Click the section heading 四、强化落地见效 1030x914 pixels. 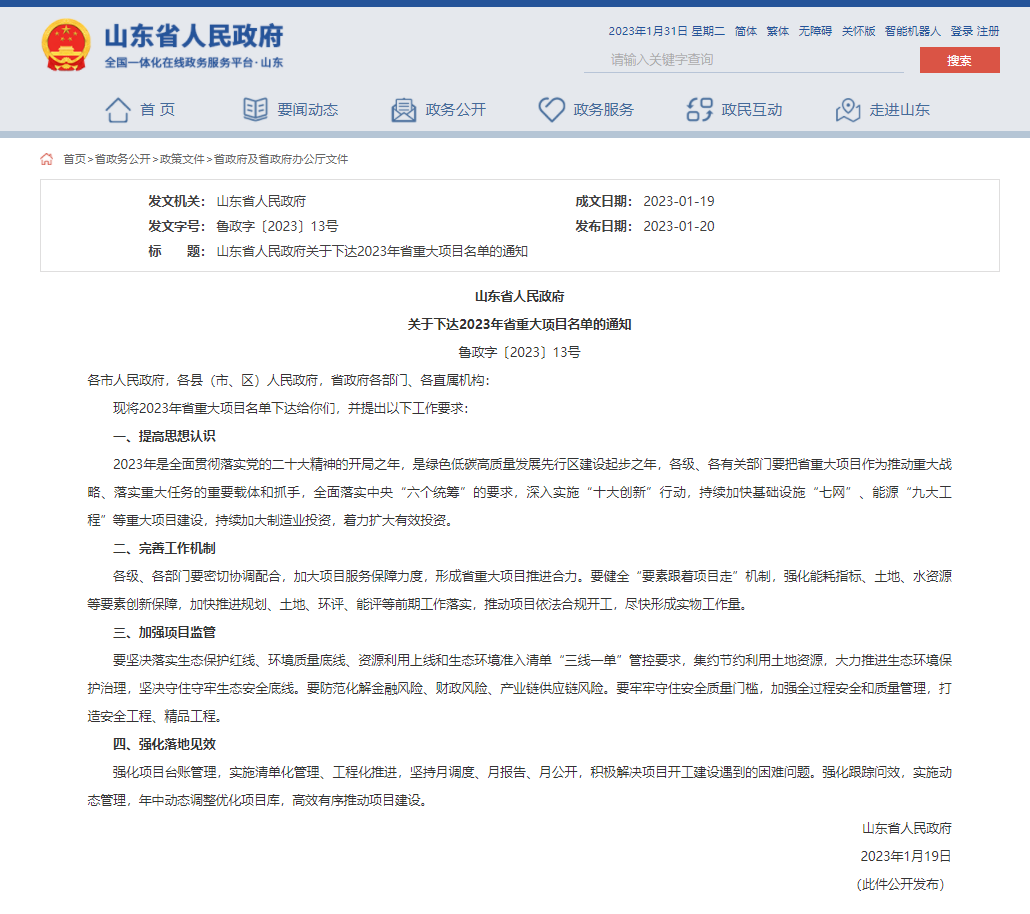(x=164, y=744)
